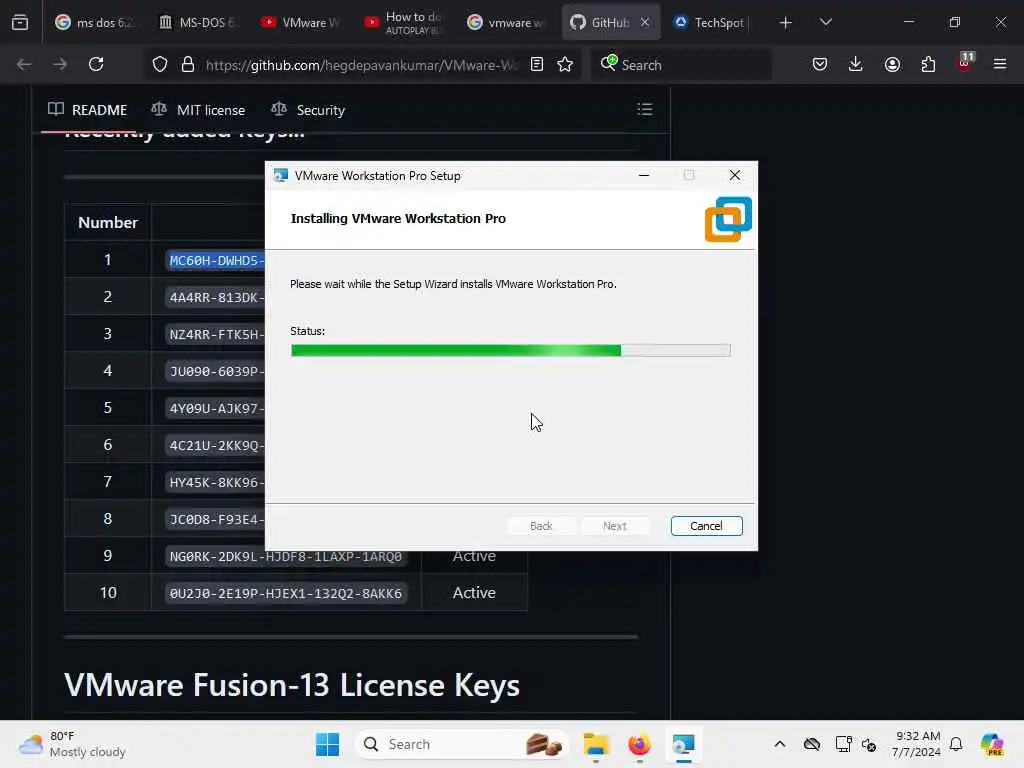1024x768 pixels.
Task: Open a new browser tab
Action: [x=786, y=23]
